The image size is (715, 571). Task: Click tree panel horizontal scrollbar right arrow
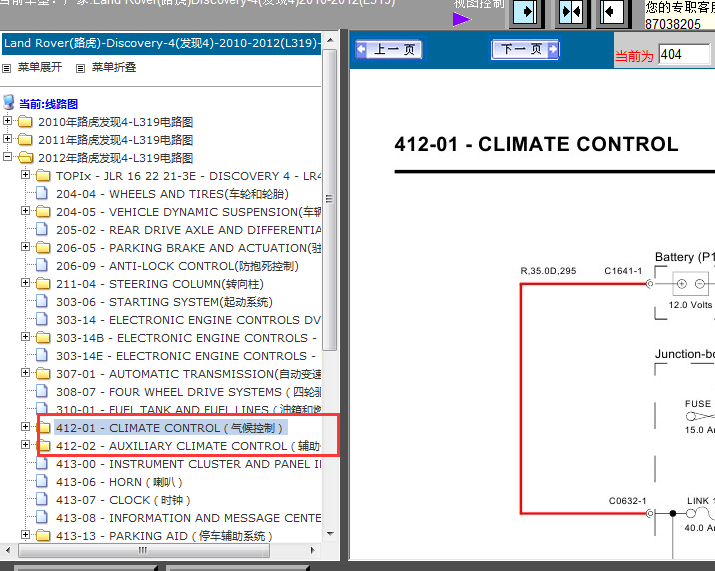(x=312, y=550)
